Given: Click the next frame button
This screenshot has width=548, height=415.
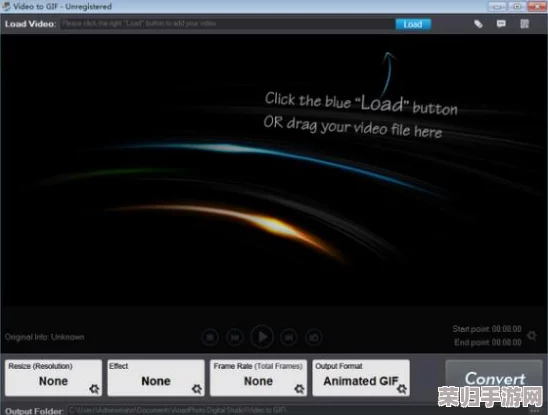Looking at the screenshot, I should 289,337.
